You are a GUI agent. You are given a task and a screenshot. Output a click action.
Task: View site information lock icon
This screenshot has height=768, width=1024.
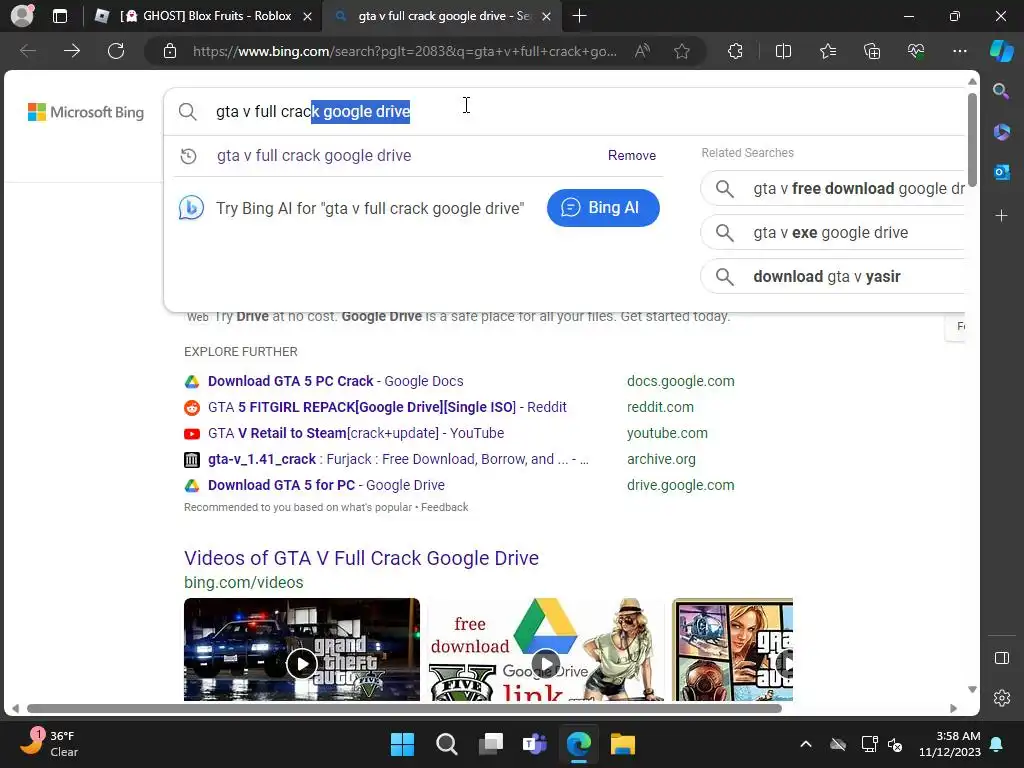coord(170,51)
